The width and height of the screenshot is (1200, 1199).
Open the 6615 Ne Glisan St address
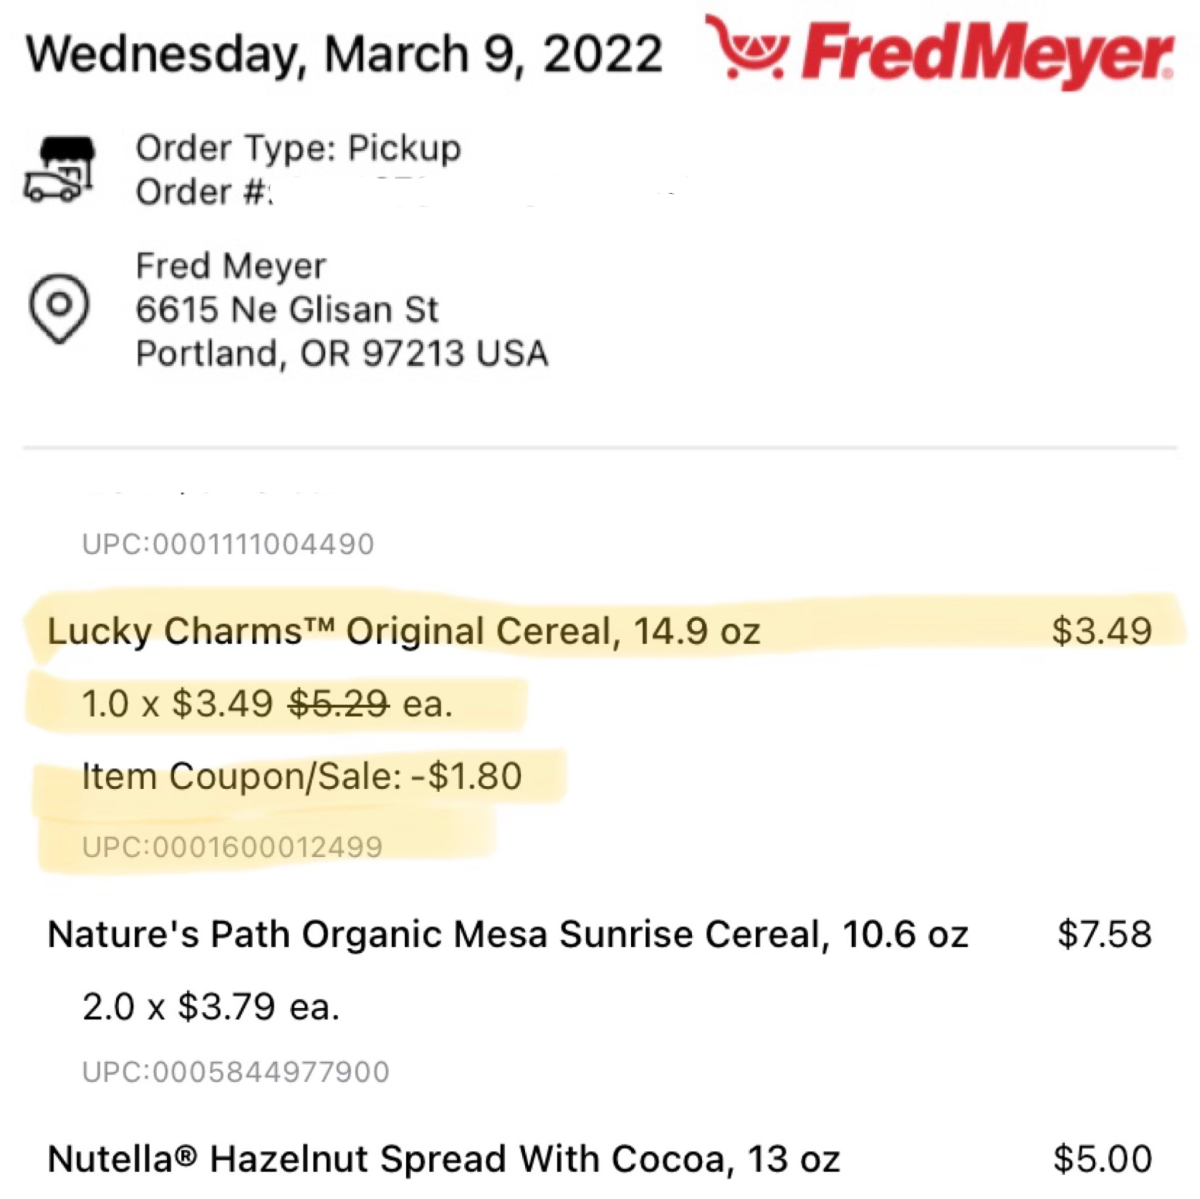tap(287, 310)
